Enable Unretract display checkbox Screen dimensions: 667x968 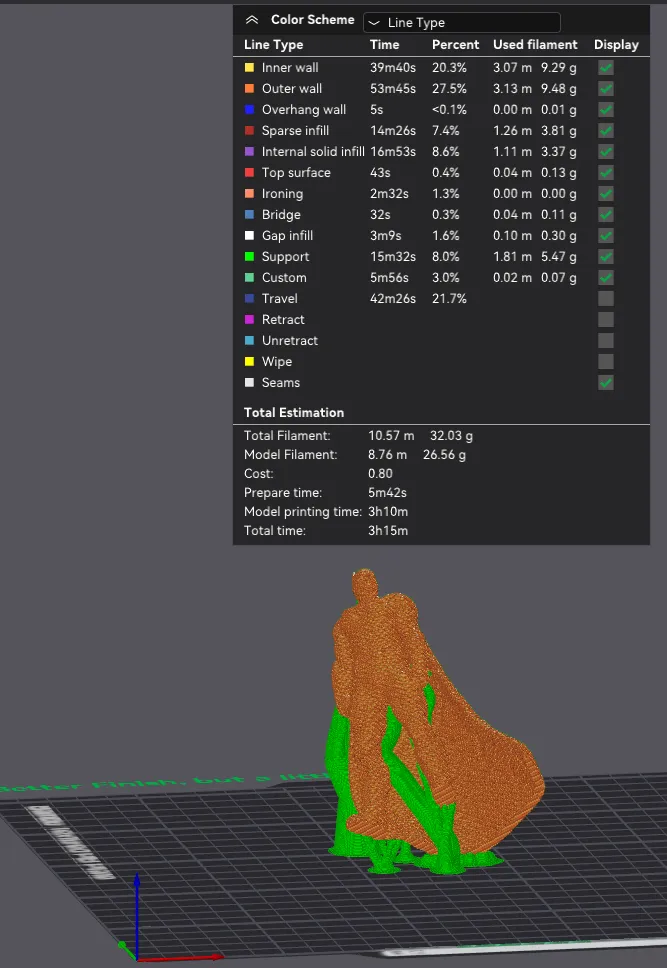[x=606, y=341]
